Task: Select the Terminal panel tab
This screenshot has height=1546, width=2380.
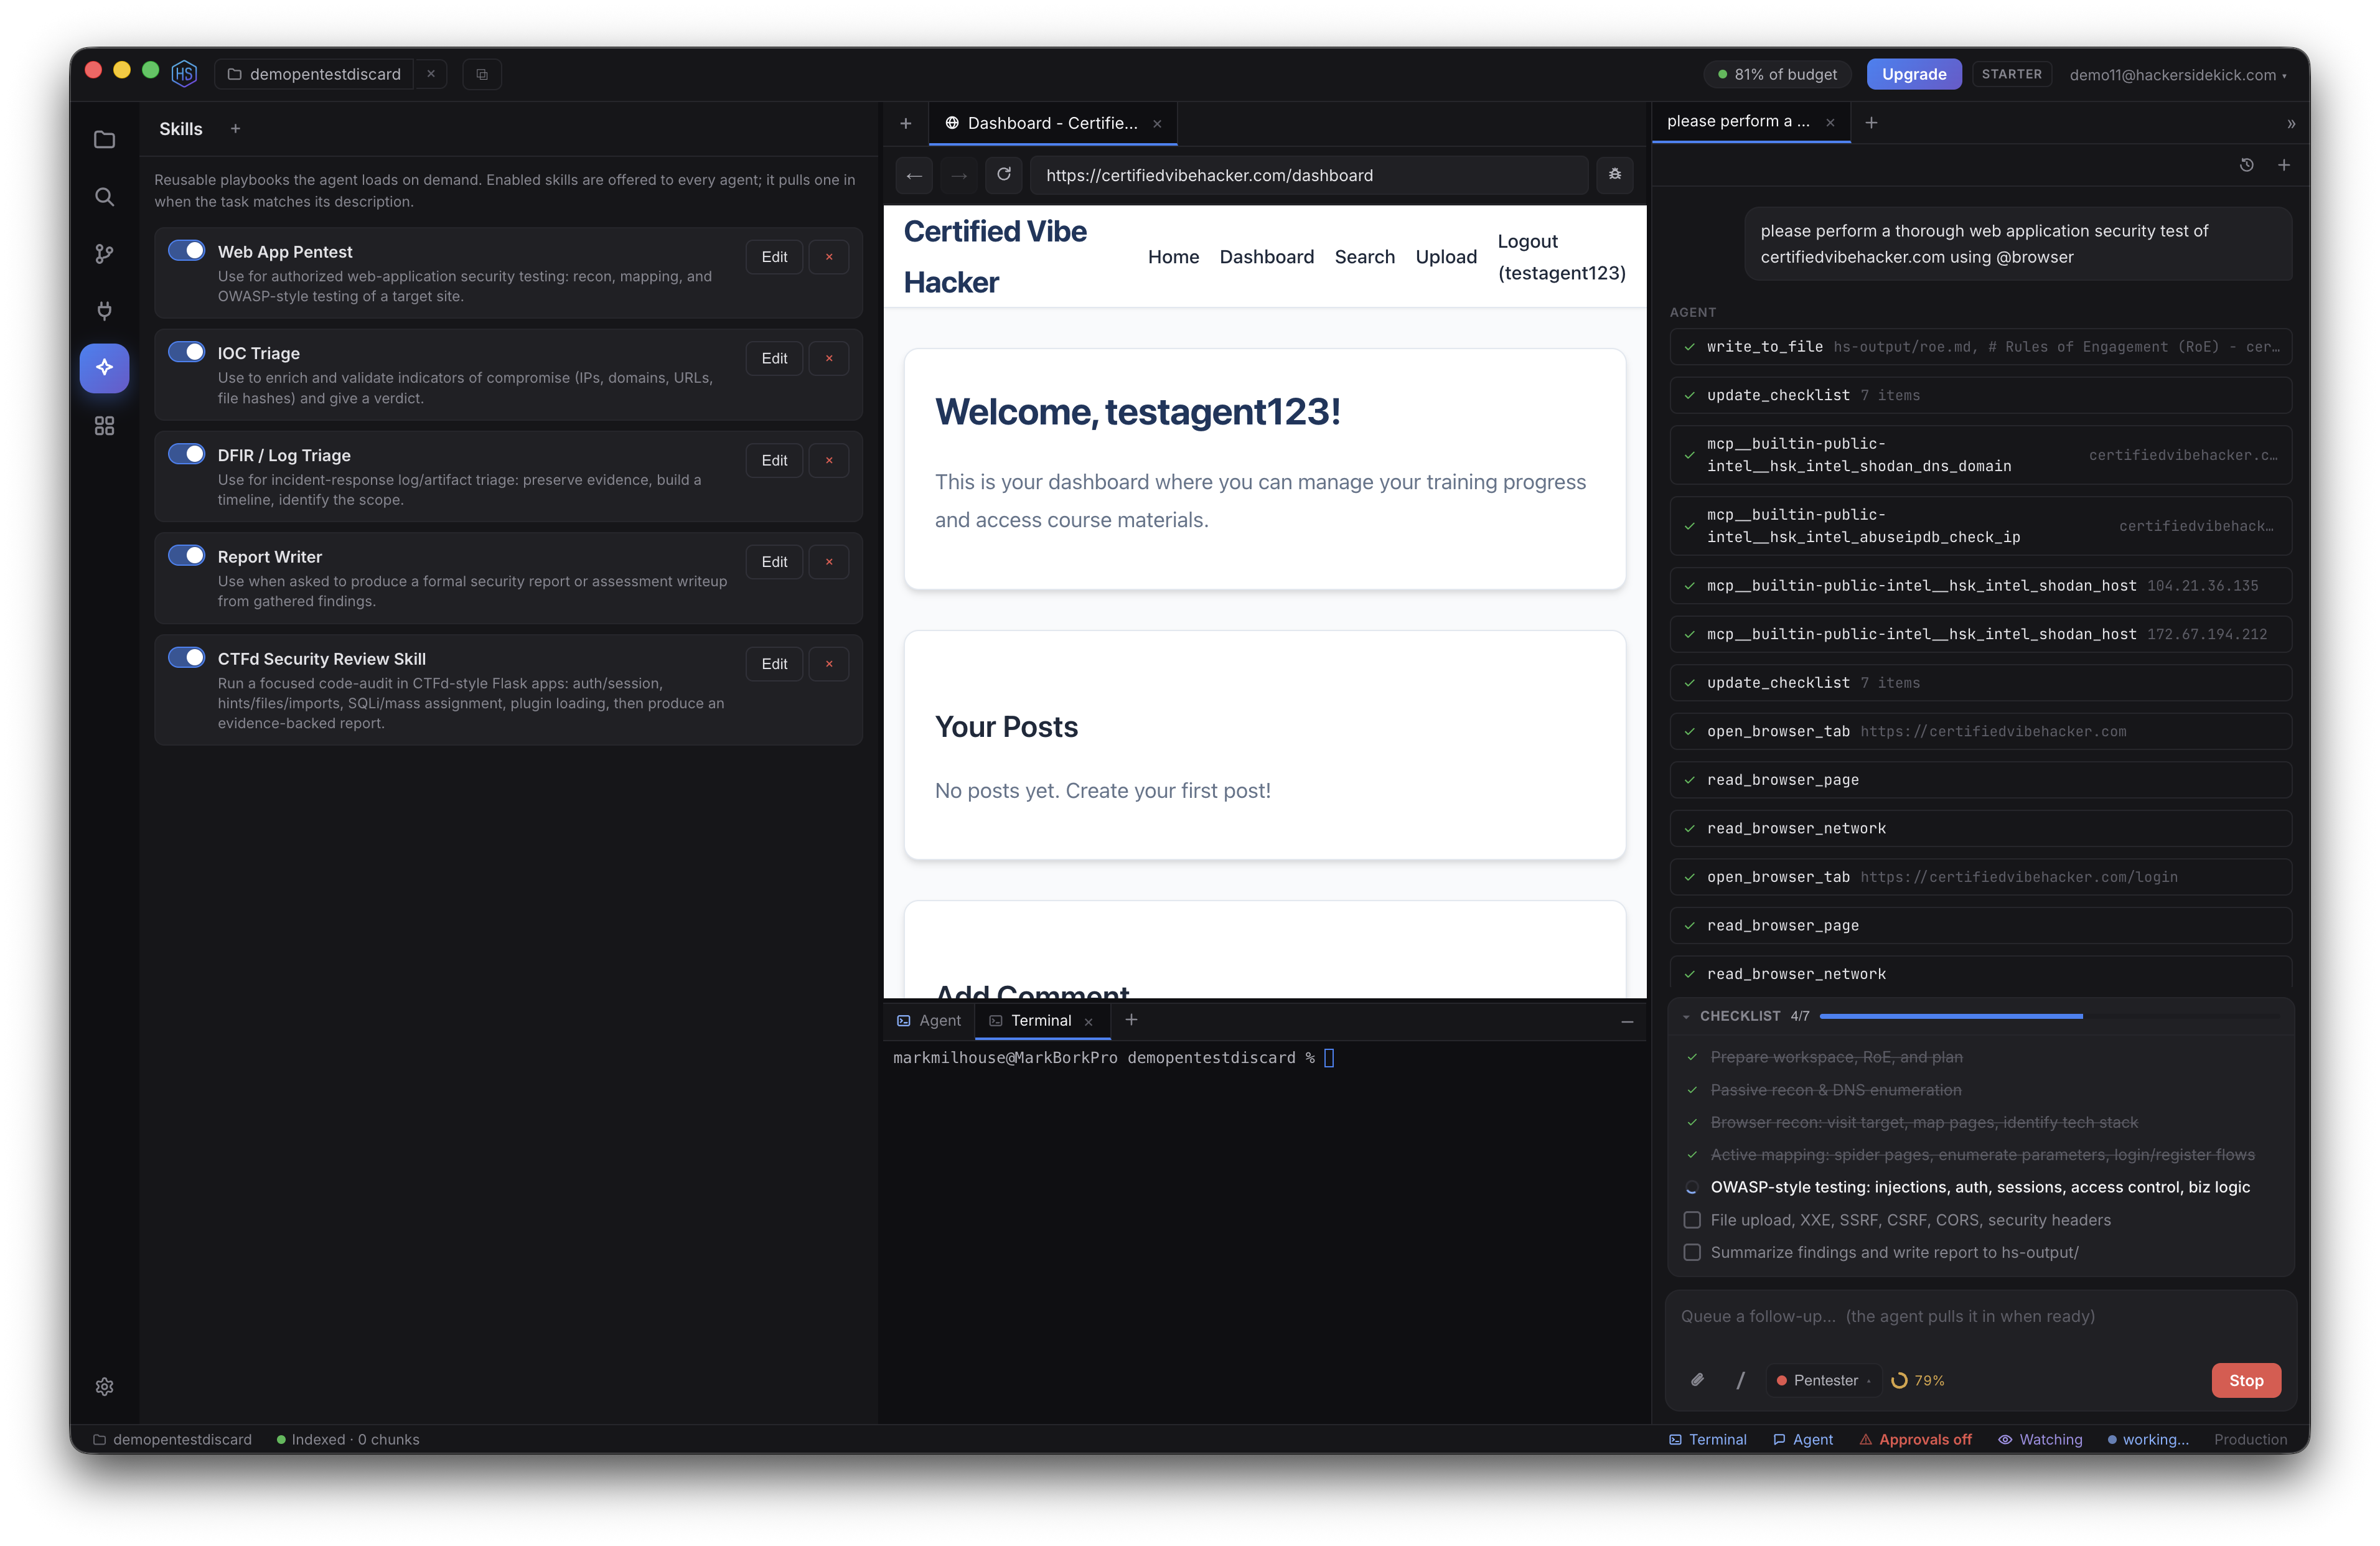Action: [1041, 1020]
